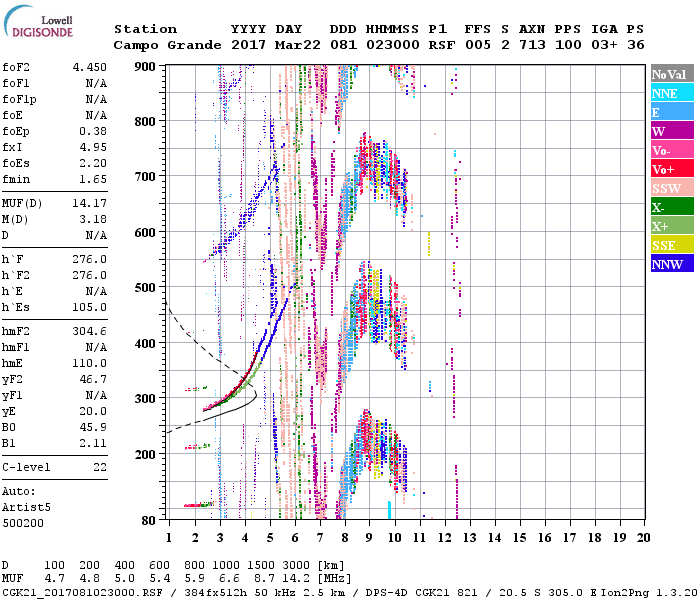Click the X- dark green legend swatch
This screenshot has width=700, height=600.
[671, 207]
